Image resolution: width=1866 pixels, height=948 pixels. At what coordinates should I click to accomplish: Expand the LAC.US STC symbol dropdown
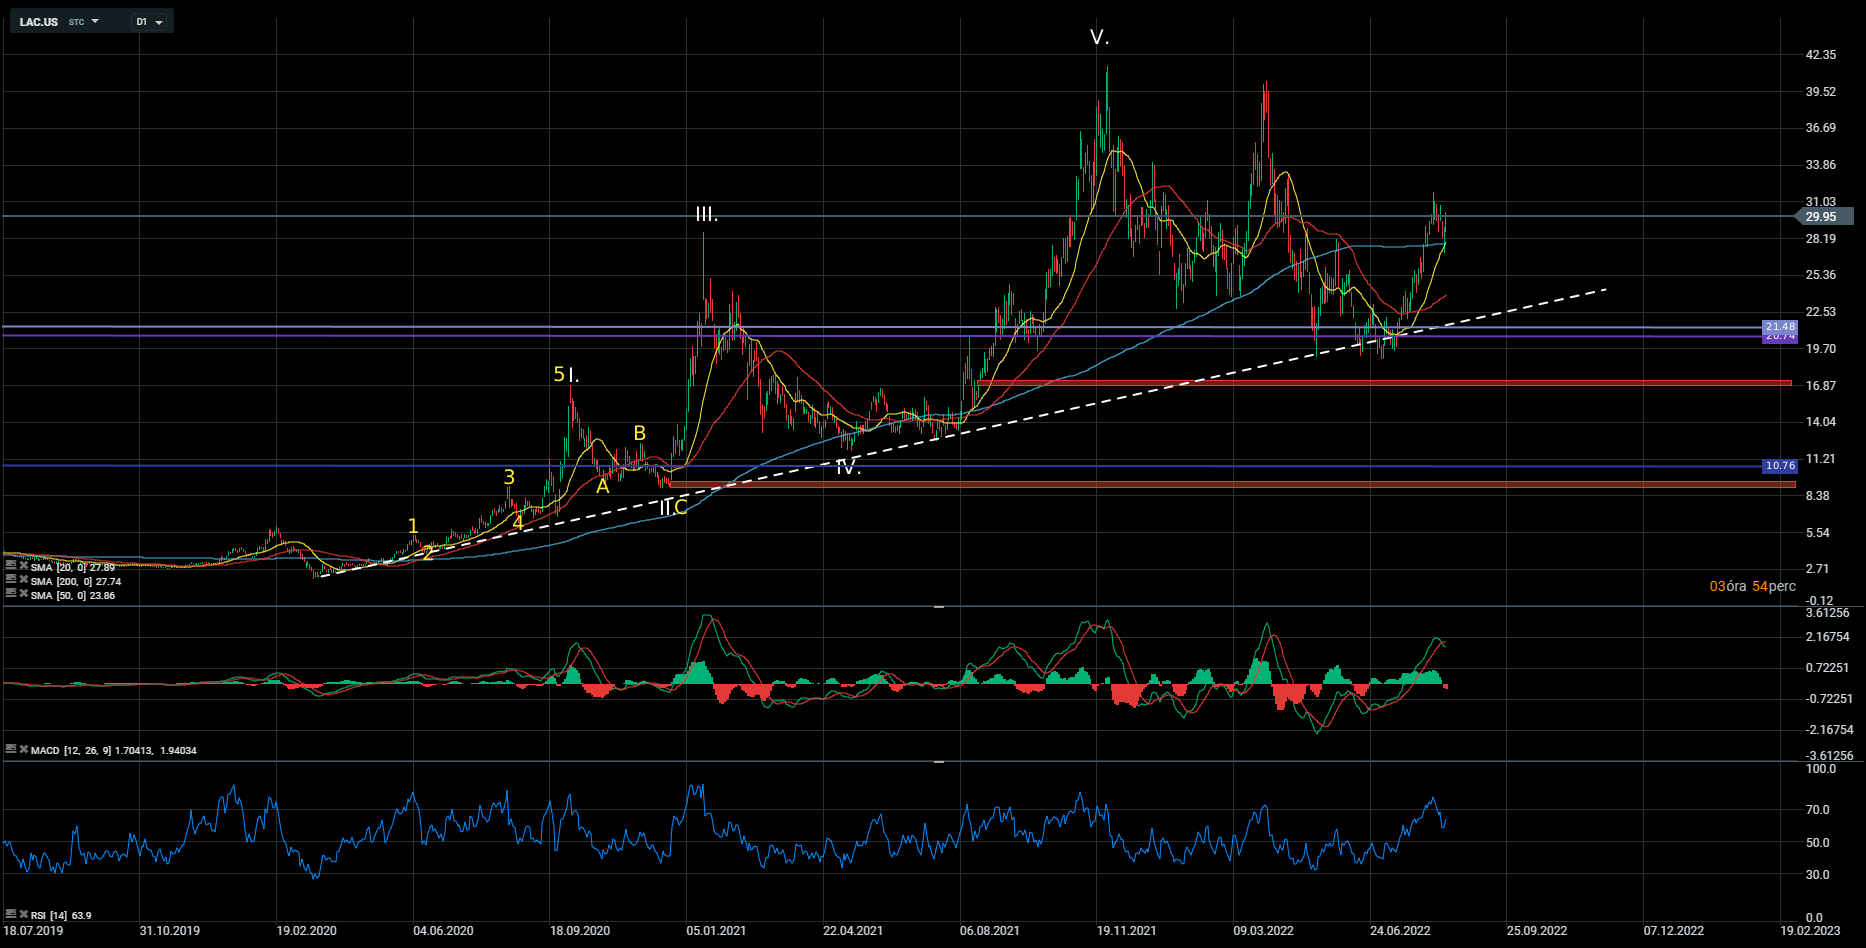[x=95, y=21]
